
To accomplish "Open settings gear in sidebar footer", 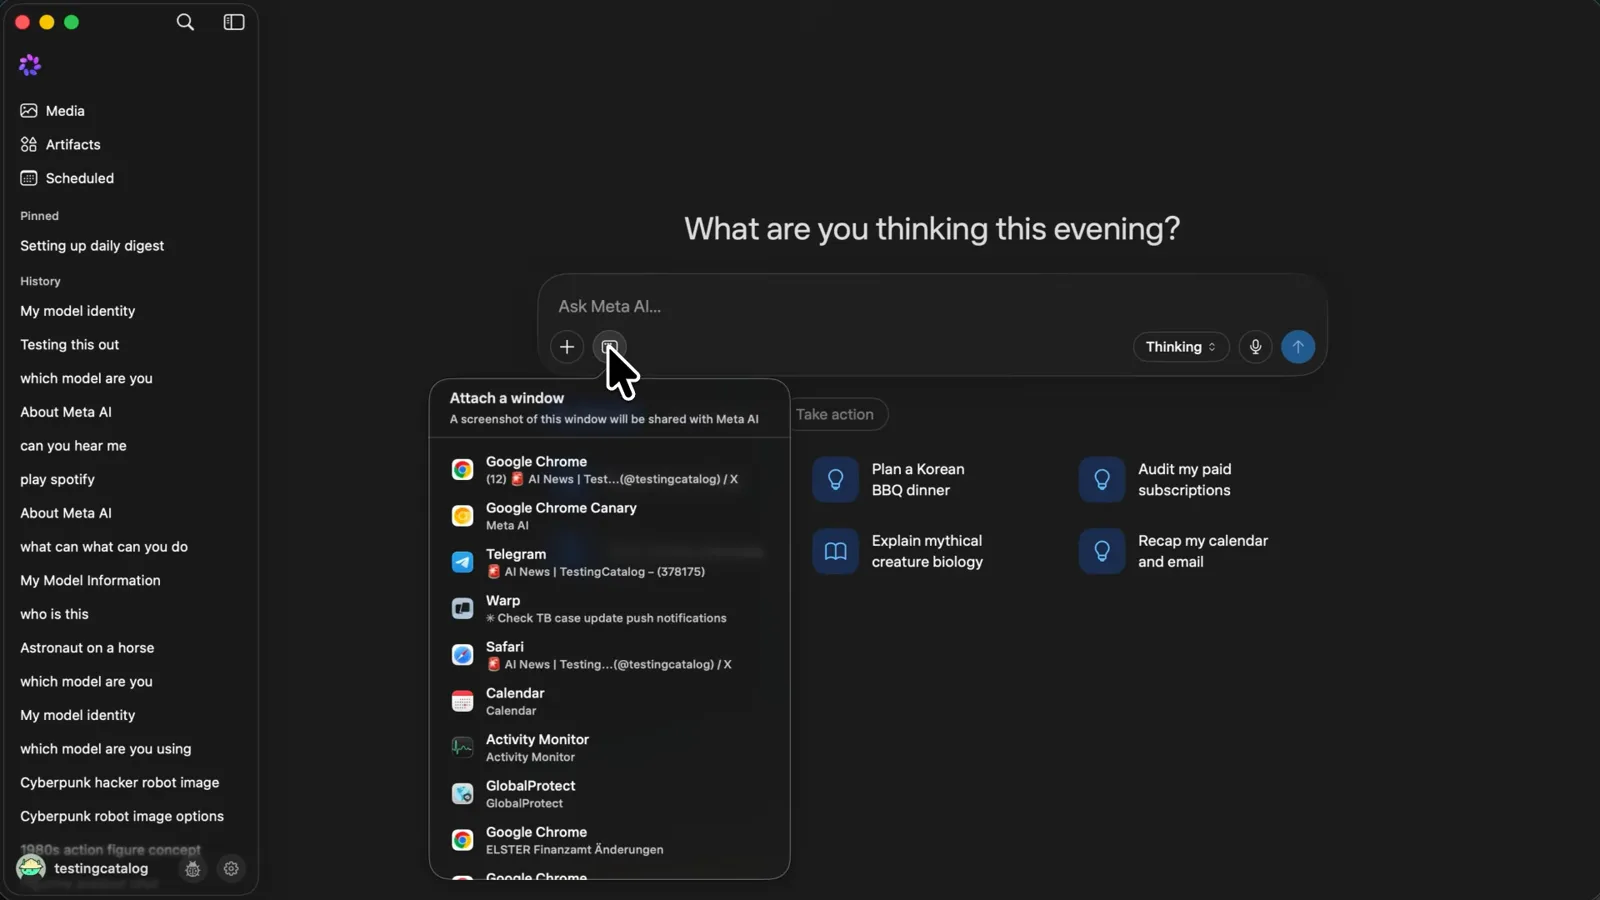I will pyautogui.click(x=231, y=869).
